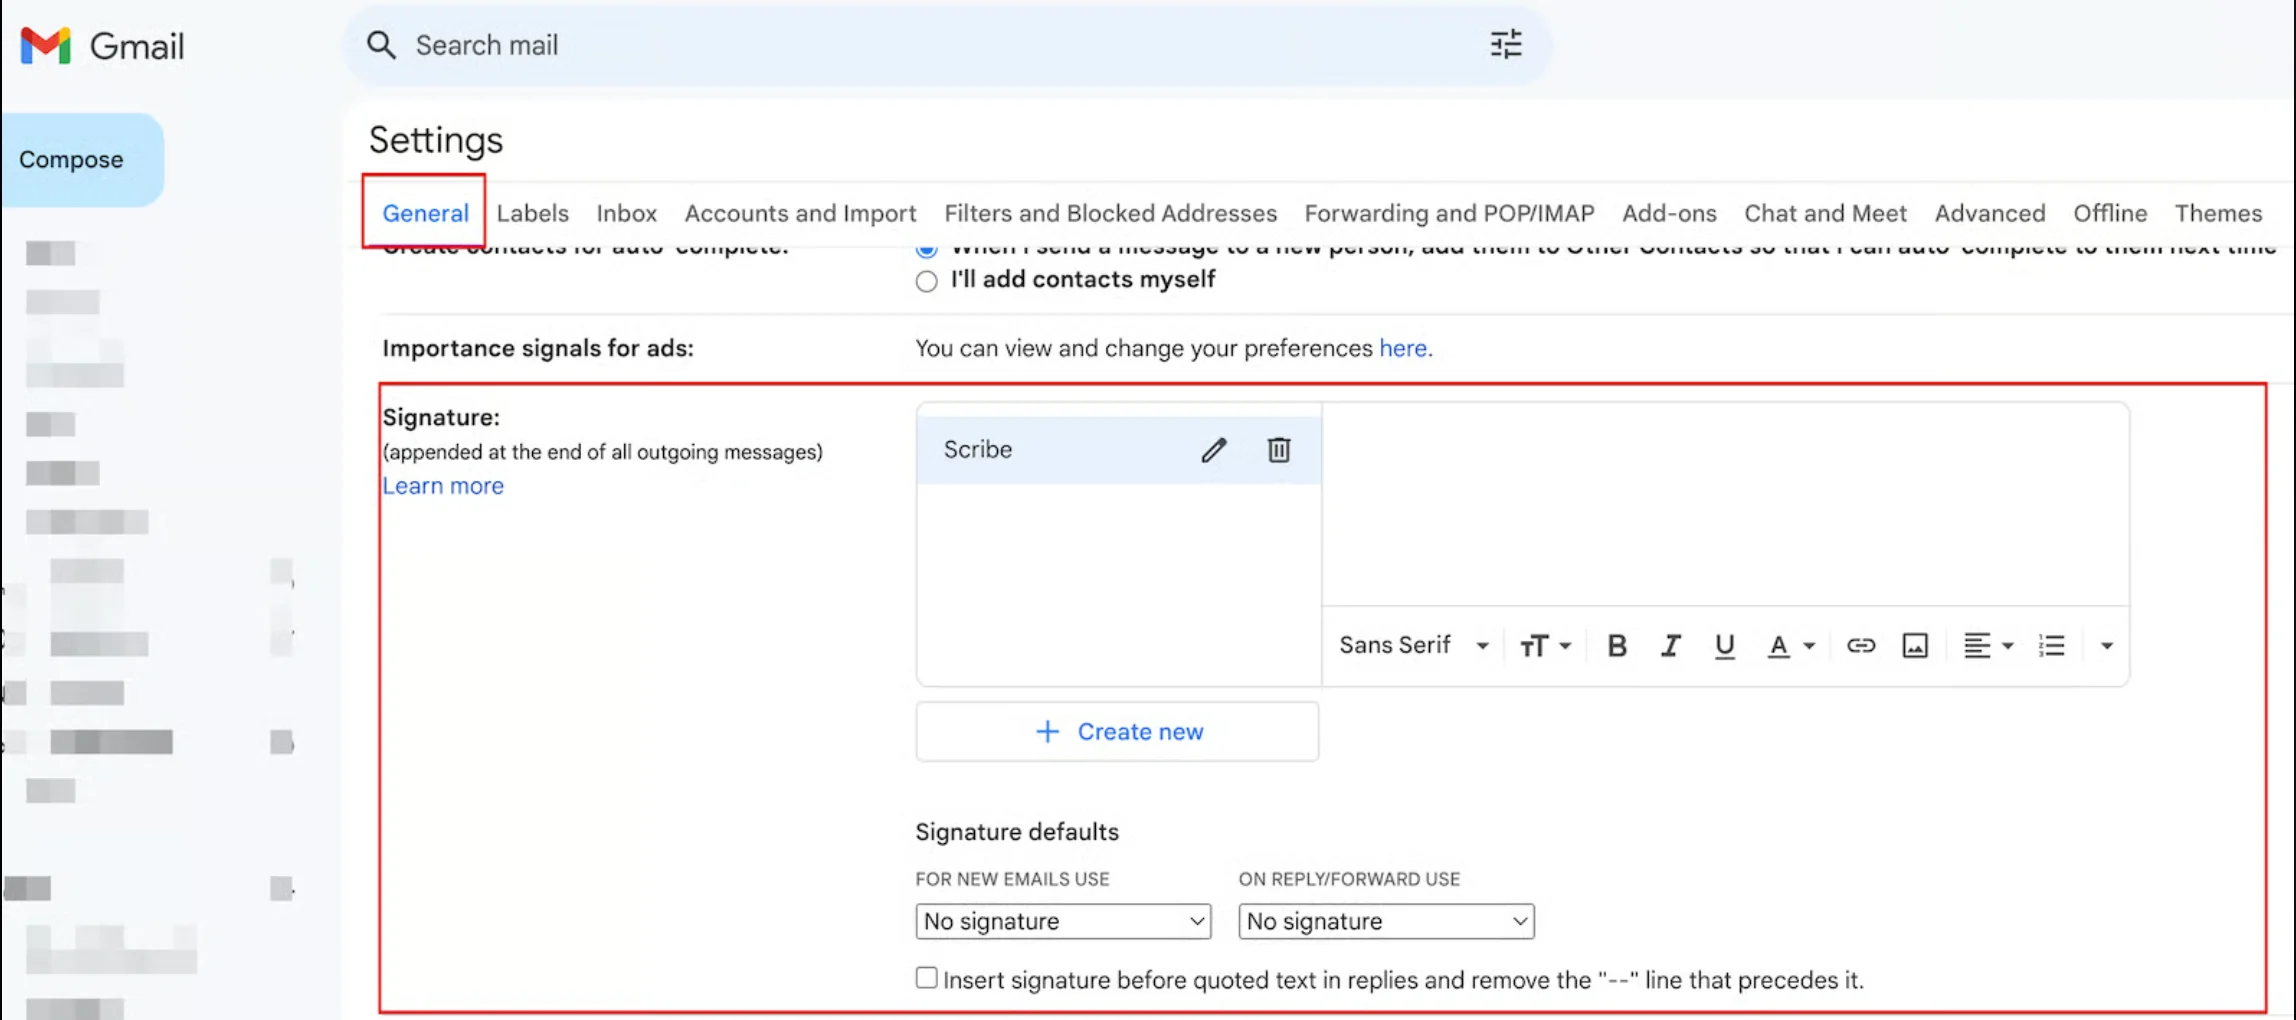Switch to the General settings tab
This screenshot has height=1020, width=2296.
click(x=425, y=213)
